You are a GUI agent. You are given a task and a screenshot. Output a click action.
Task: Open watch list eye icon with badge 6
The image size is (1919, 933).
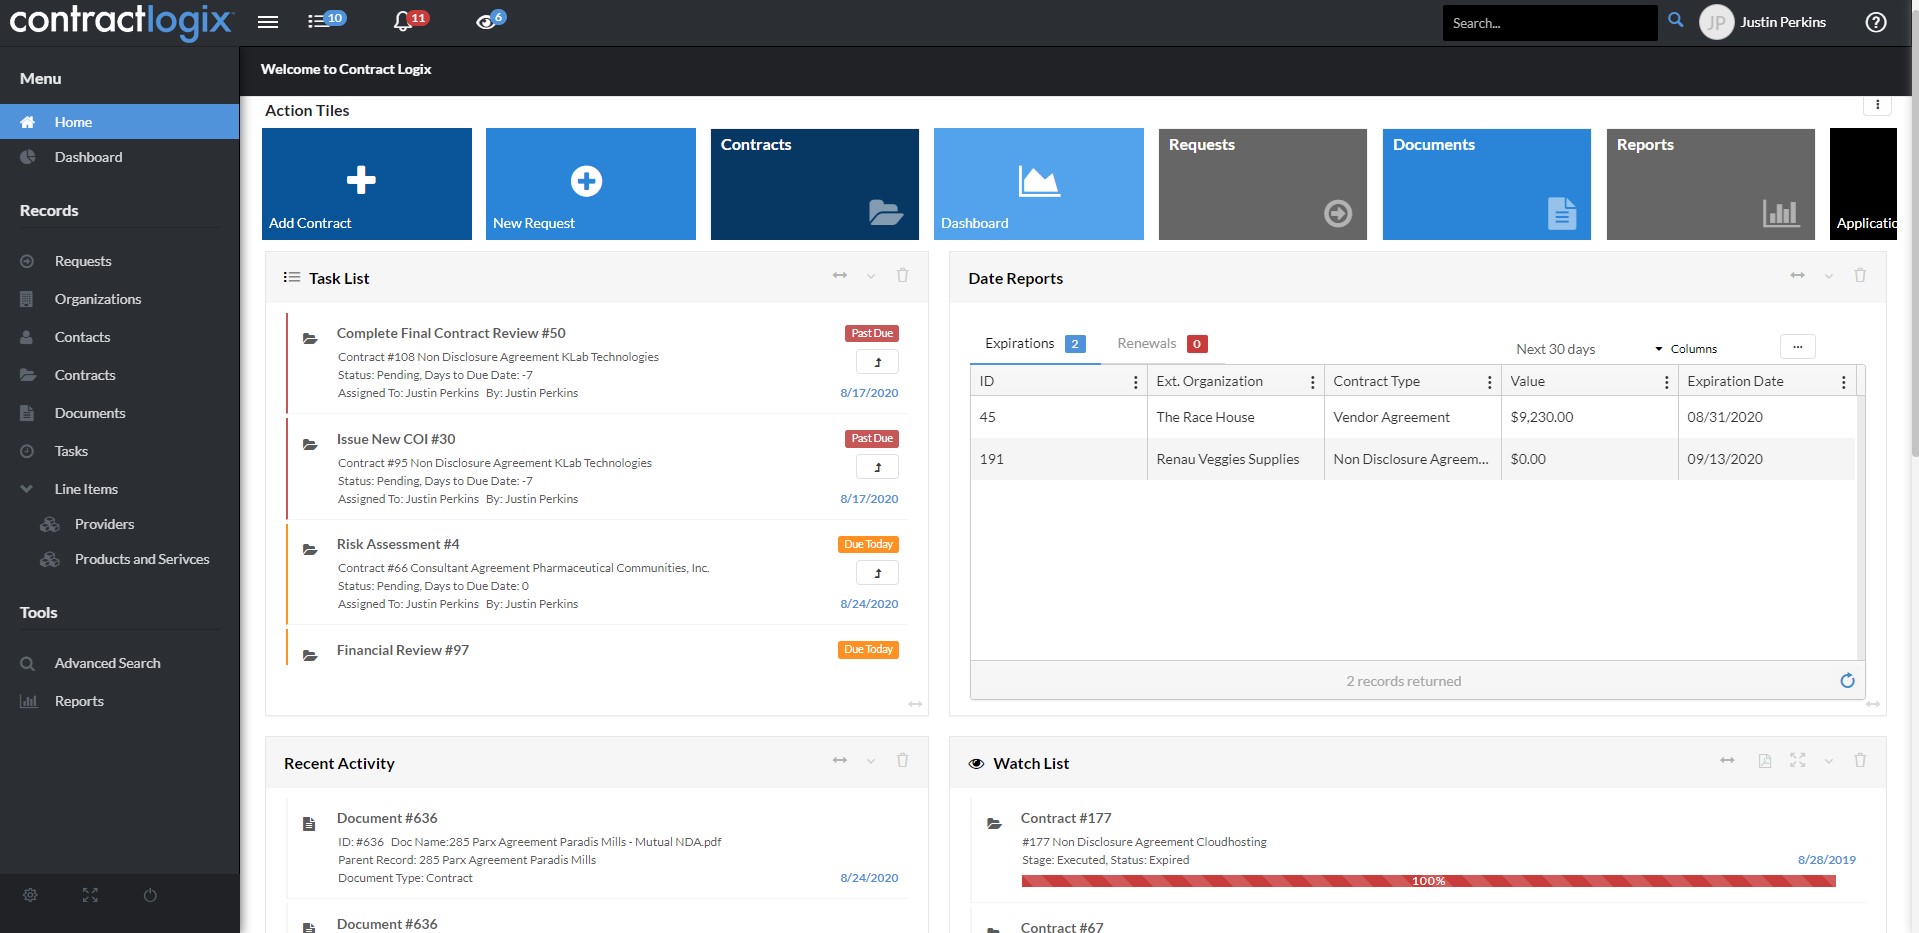(490, 20)
